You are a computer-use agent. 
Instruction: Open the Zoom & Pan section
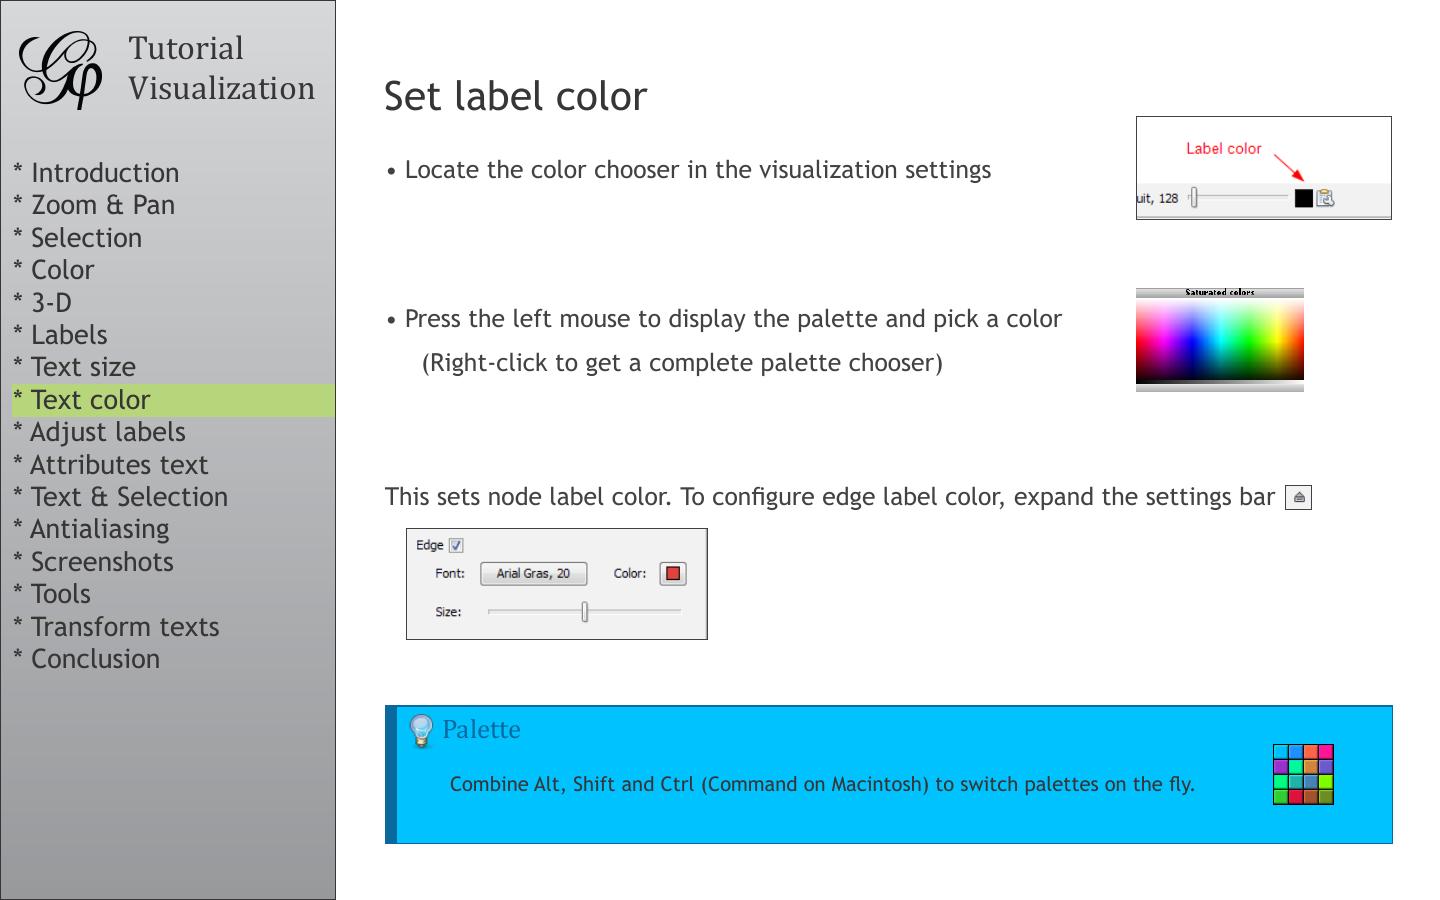102,205
